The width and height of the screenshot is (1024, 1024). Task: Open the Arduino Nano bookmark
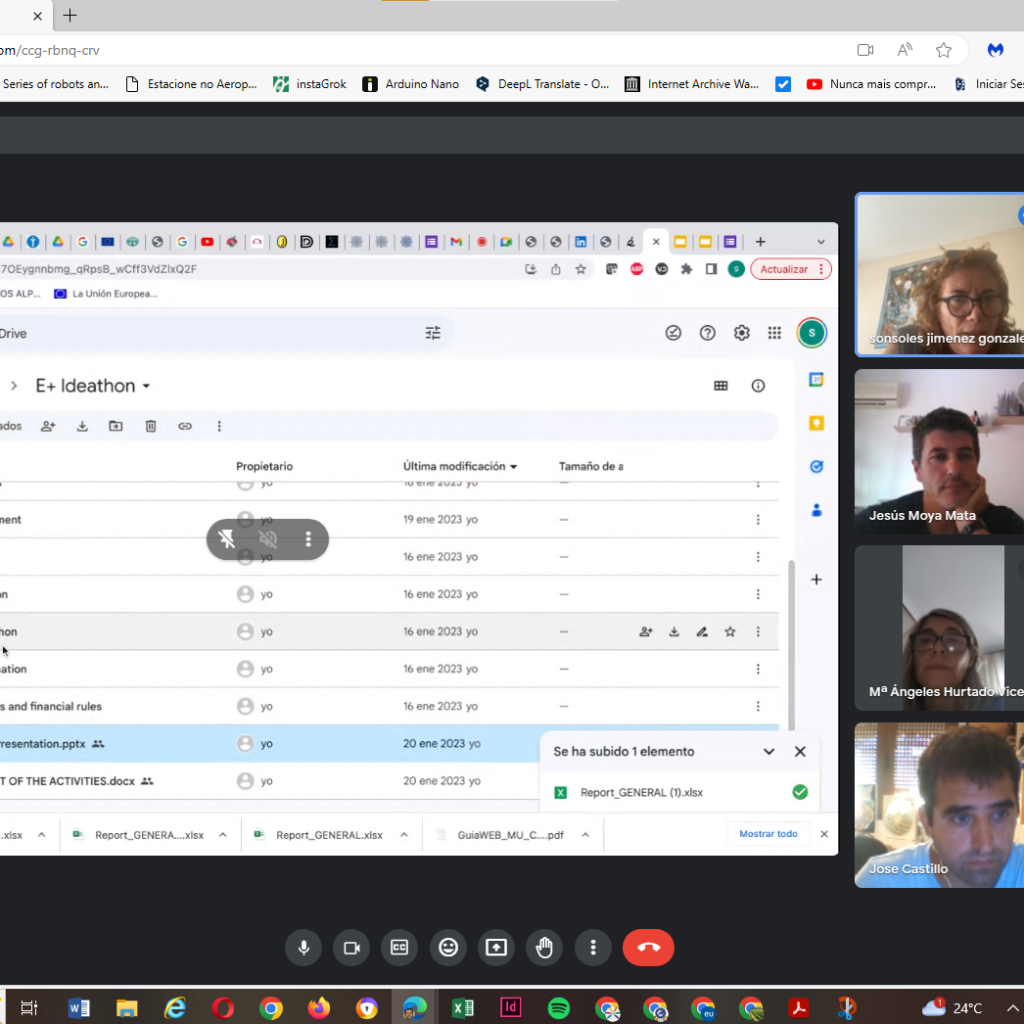click(411, 84)
